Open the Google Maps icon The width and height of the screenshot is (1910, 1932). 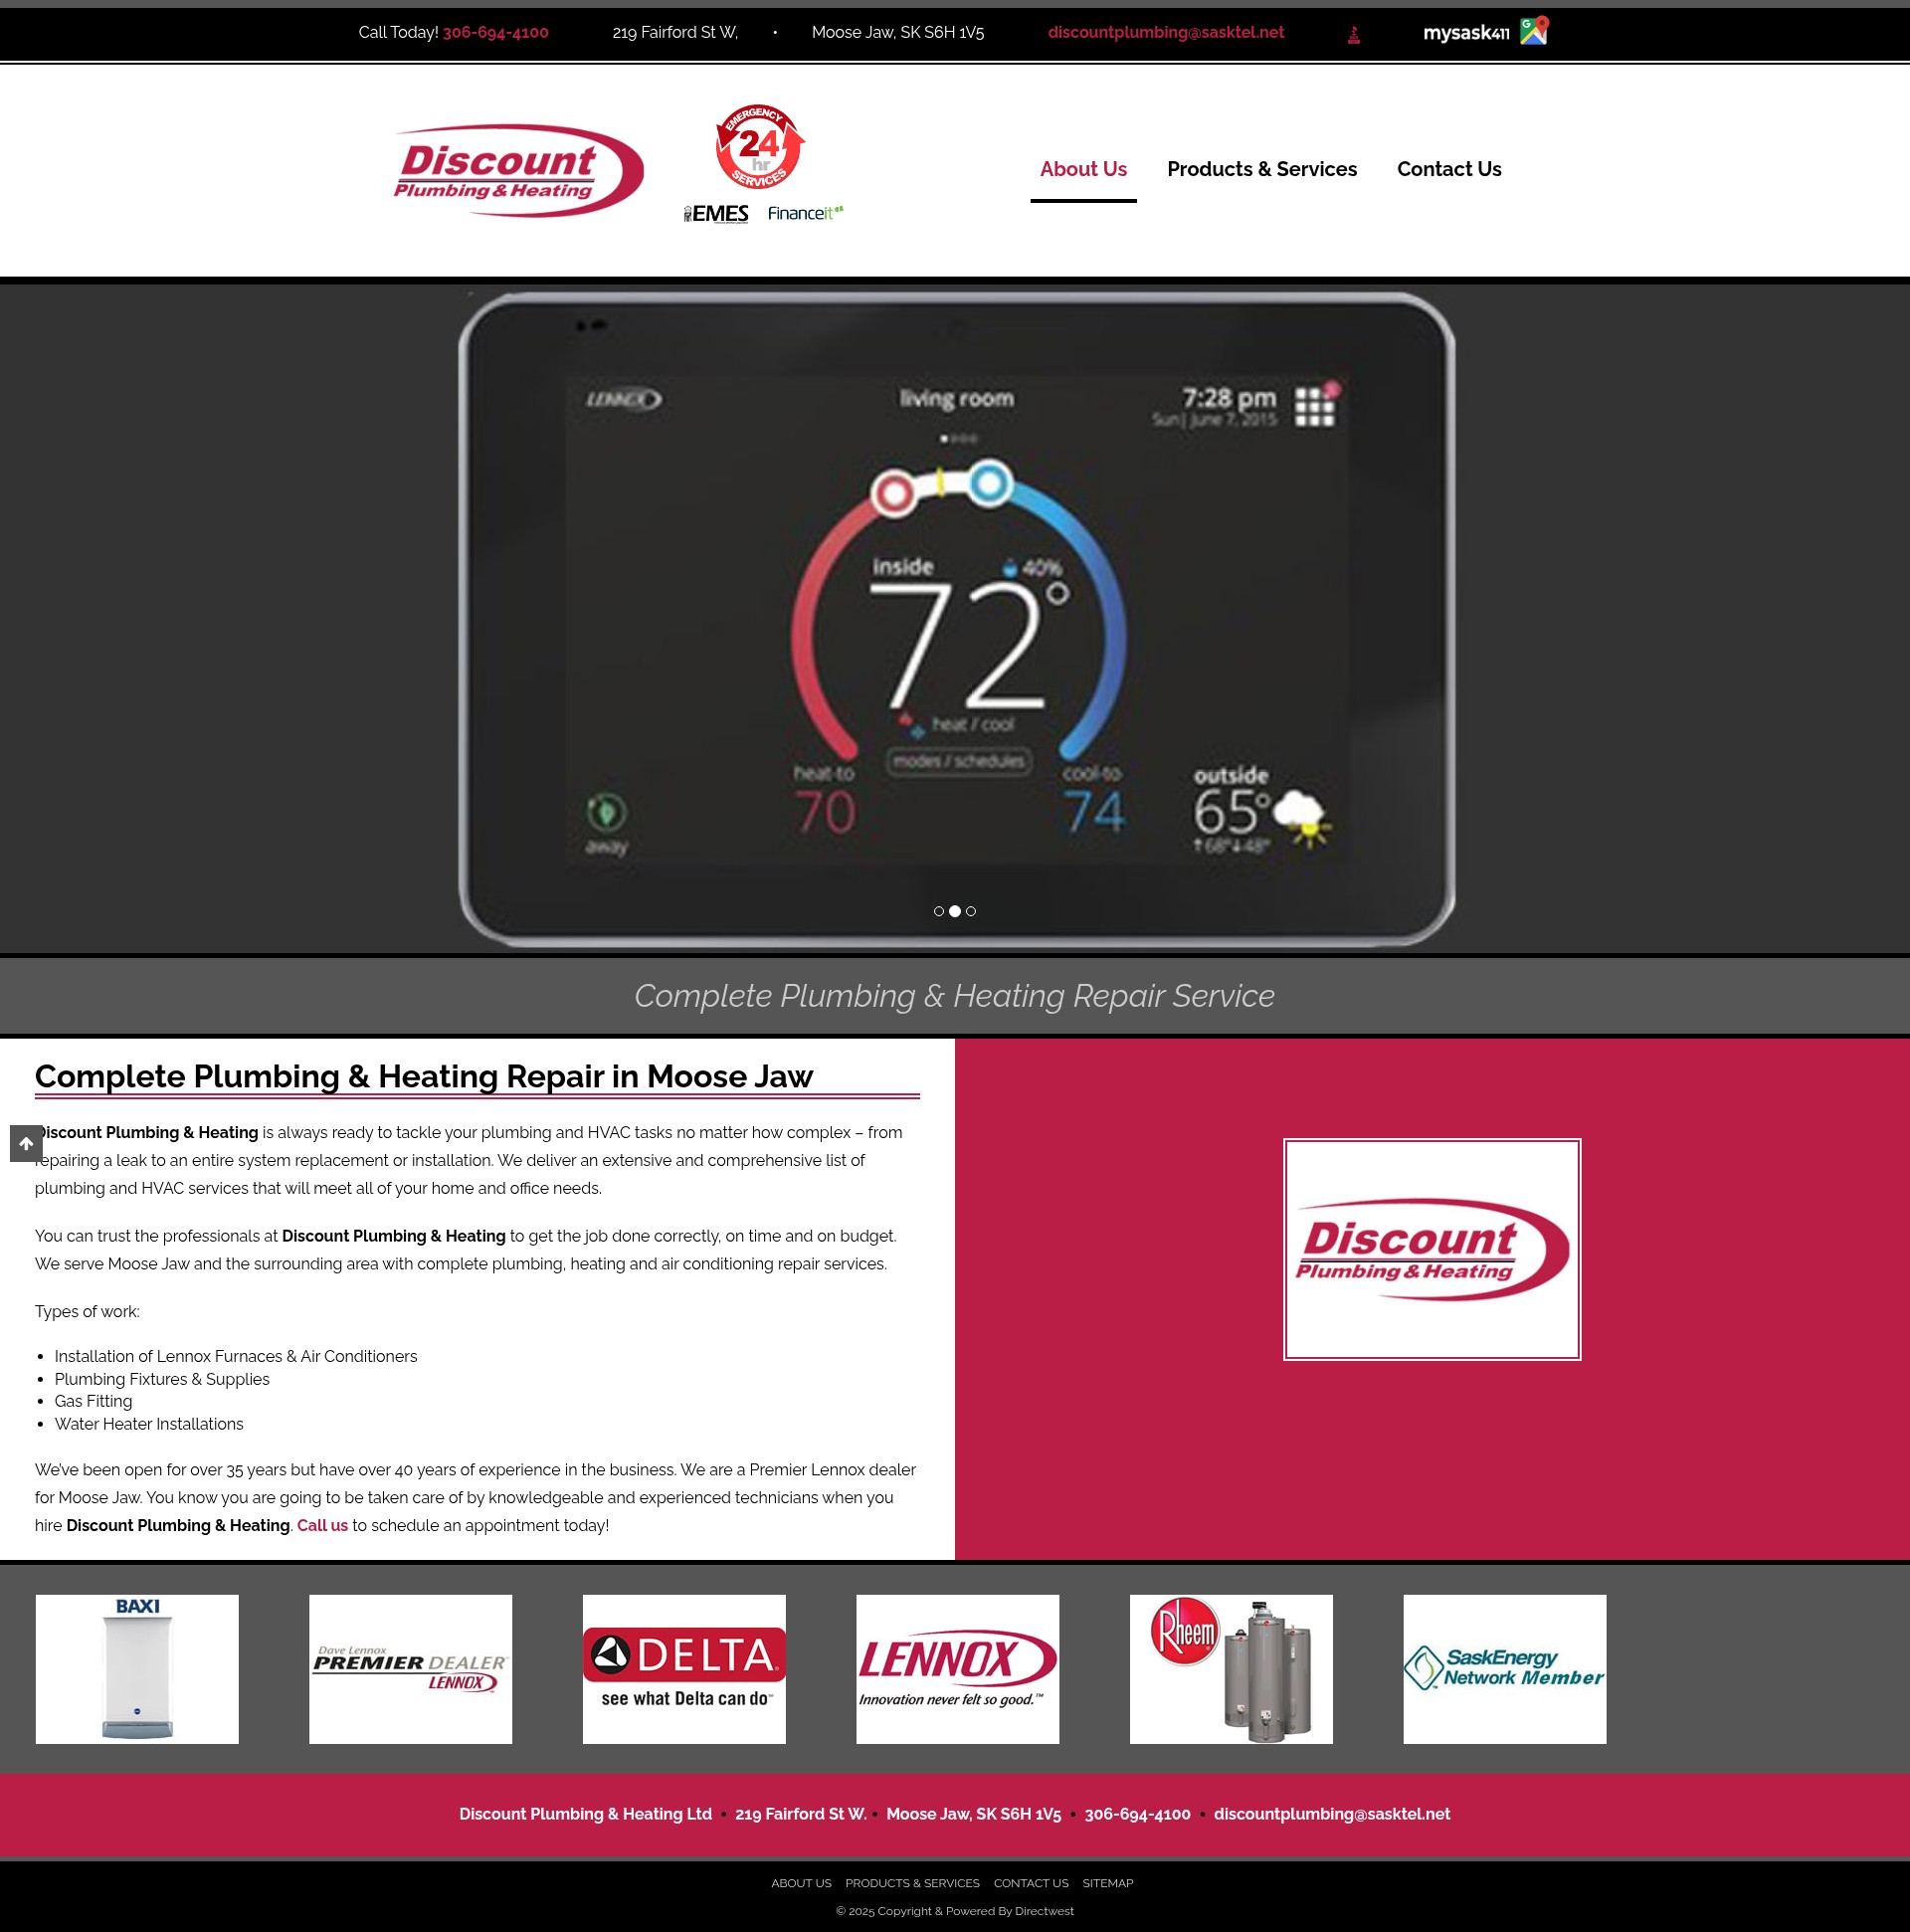pyautogui.click(x=1534, y=31)
